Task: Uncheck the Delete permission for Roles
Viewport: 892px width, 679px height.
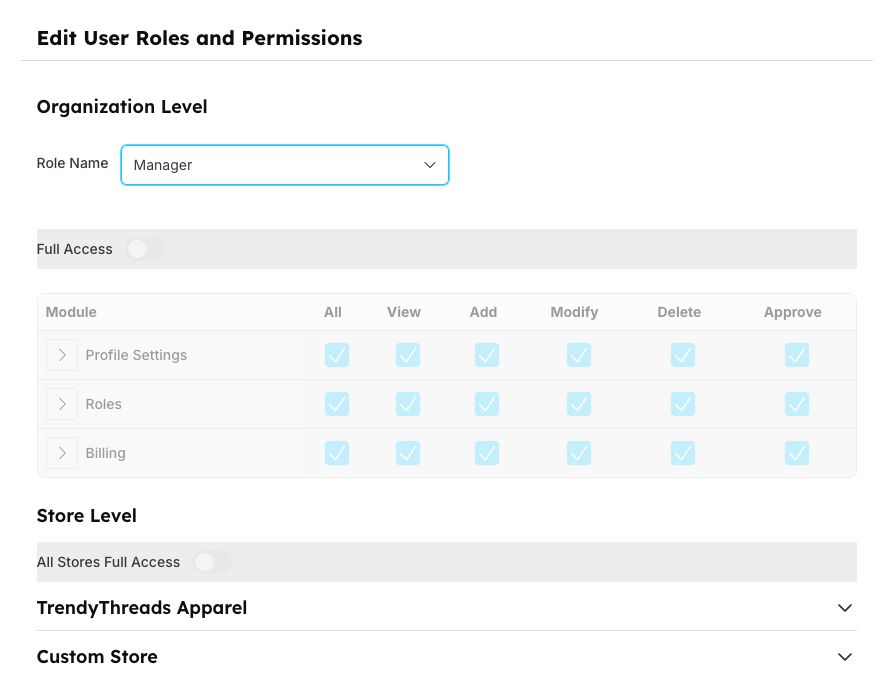Action: [x=682, y=404]
